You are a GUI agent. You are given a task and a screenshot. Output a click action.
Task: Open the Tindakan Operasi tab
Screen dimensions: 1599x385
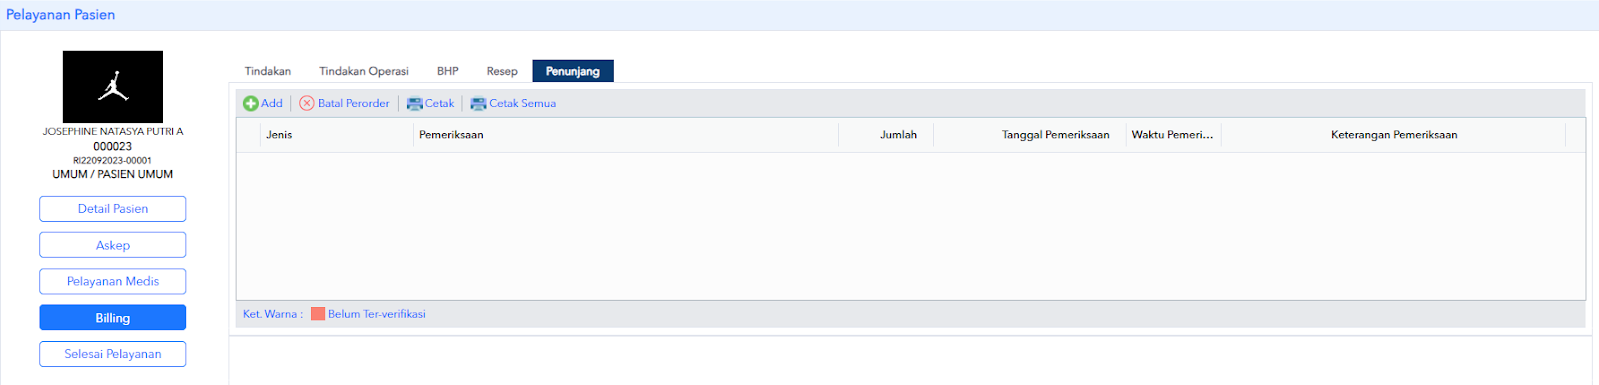(x=364, y=71)
